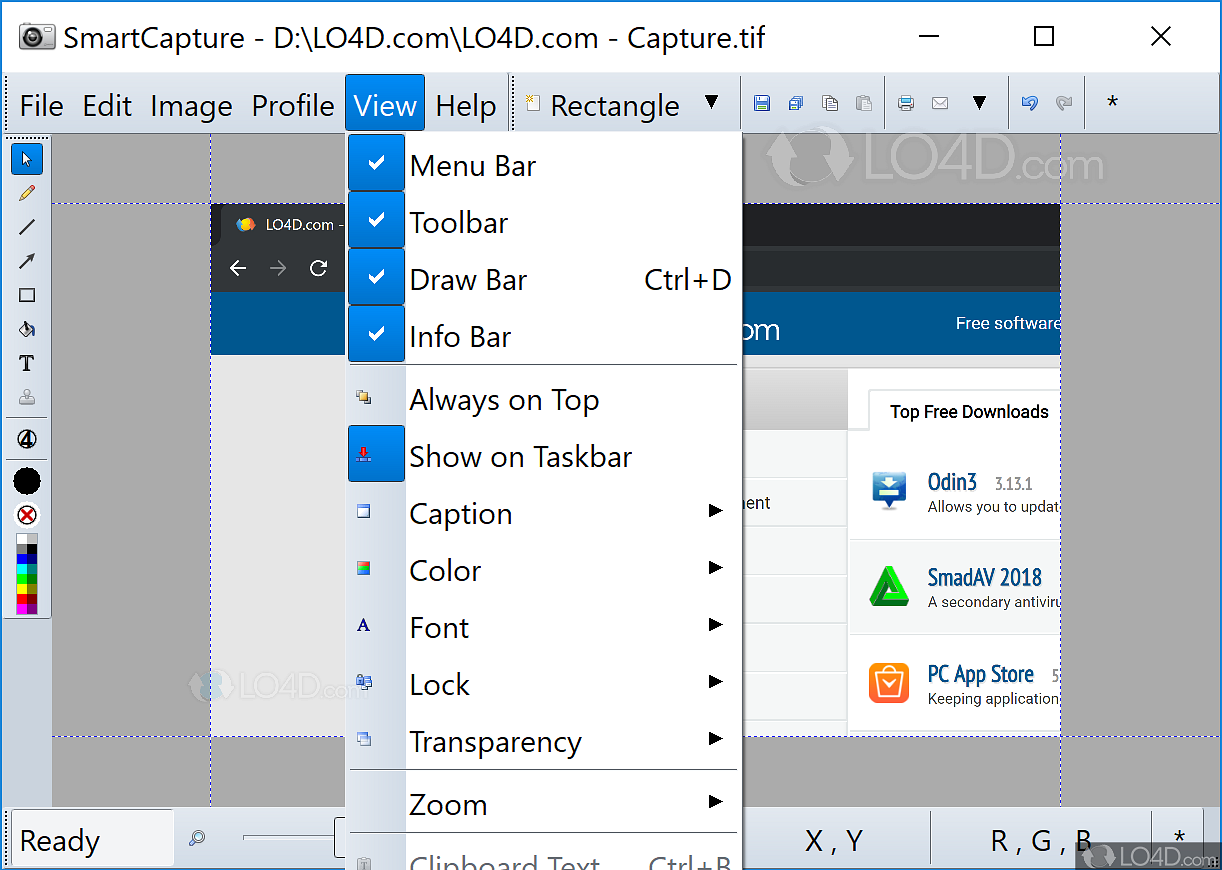Enable Always on Top
Screen dimensions: 1222x870
pyautogui.click(x=504, y=399)
